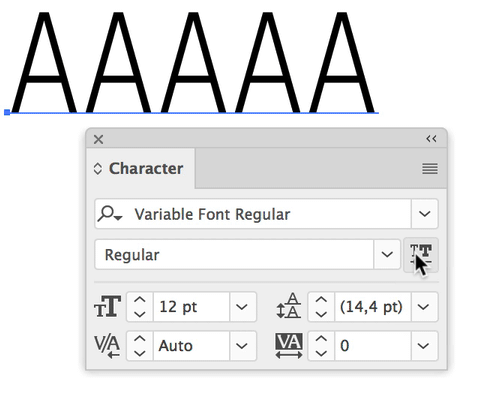Image resolution: width=480 pixels, height=398 pixels.
Task: Close the Character panel
Action: tap(98, 139)
